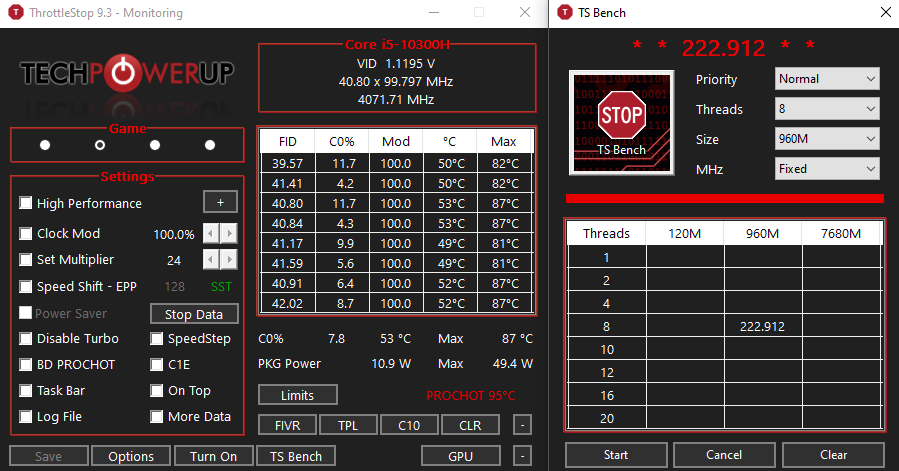This screenshot has height=471, width=899.
Task: Start the TS Bench benchmark
Action: click(616, 454)
